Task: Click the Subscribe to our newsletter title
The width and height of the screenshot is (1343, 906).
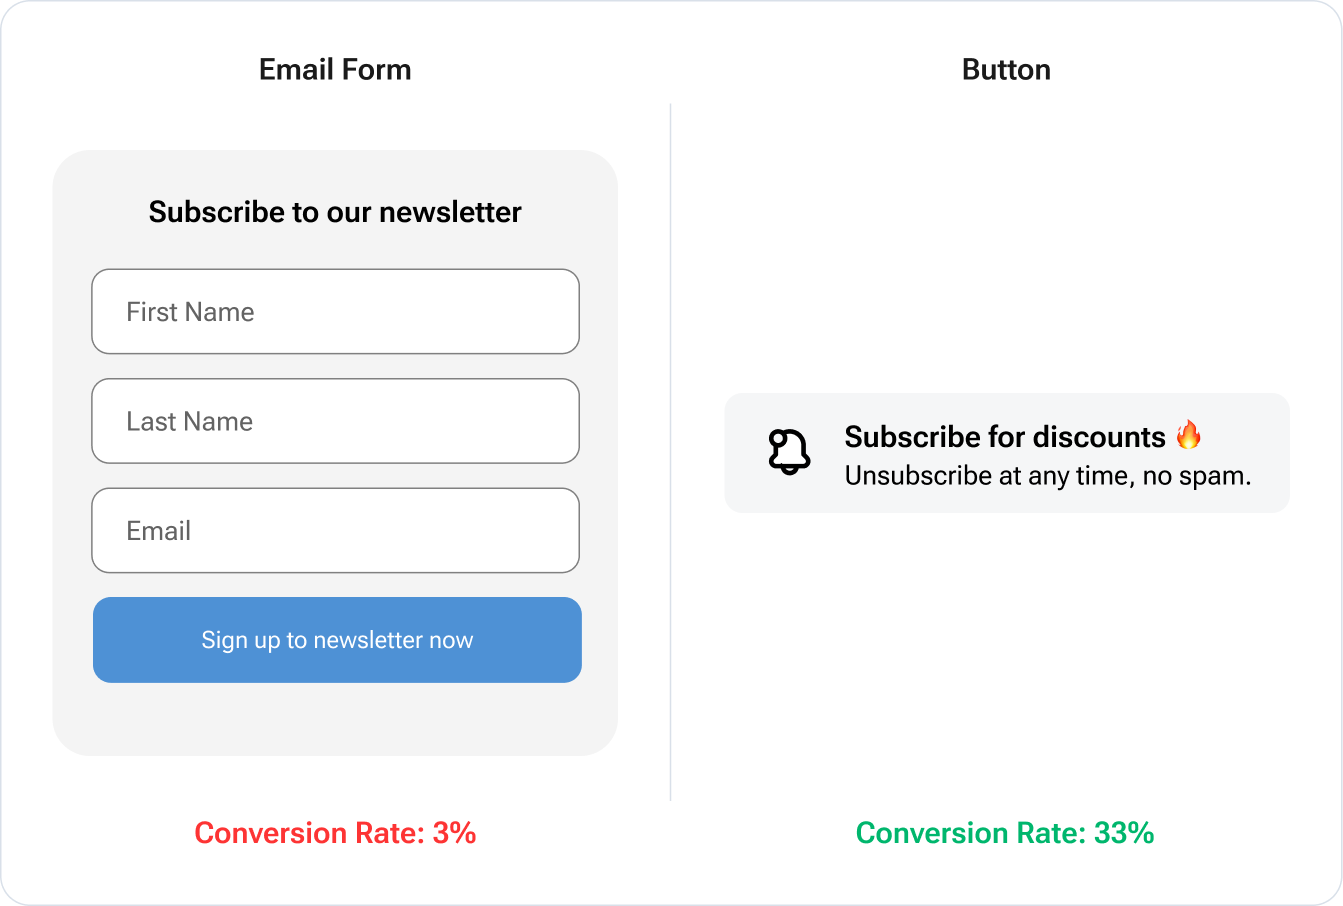Action: coord(335,212)
